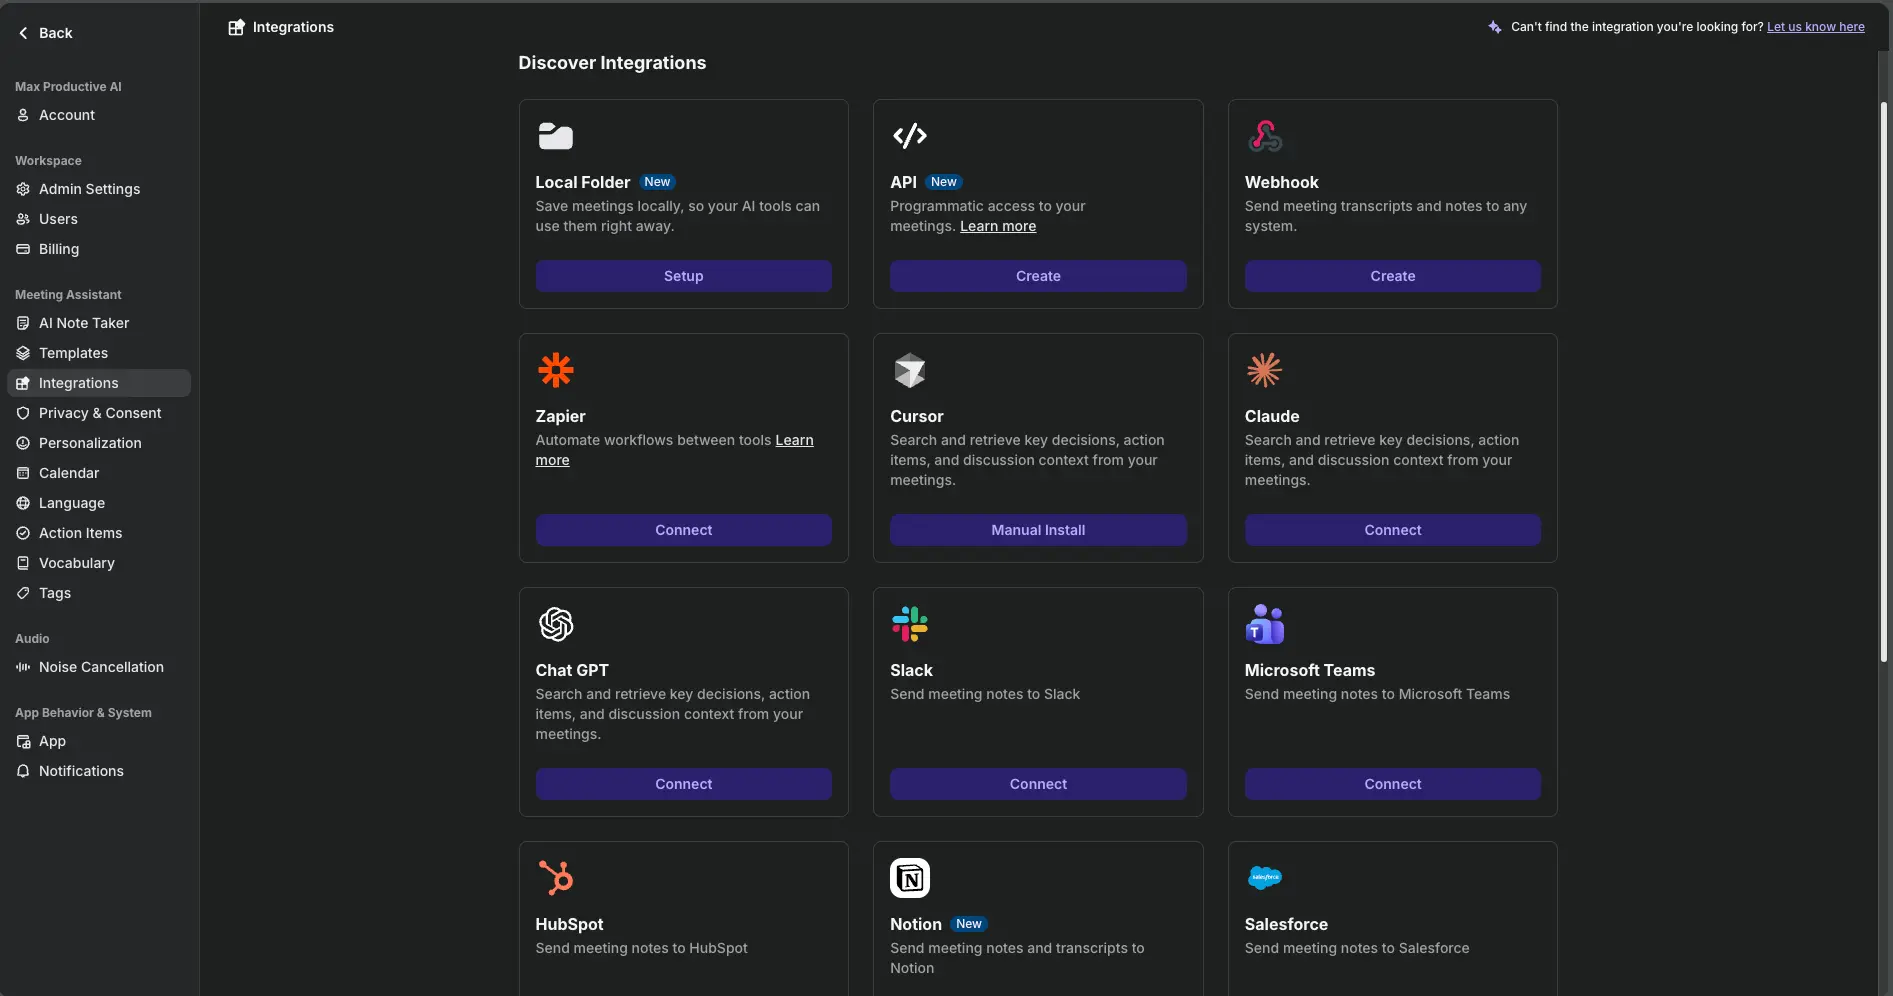
Task: Click the Webhook logo icon
Action: [1265, 136]
